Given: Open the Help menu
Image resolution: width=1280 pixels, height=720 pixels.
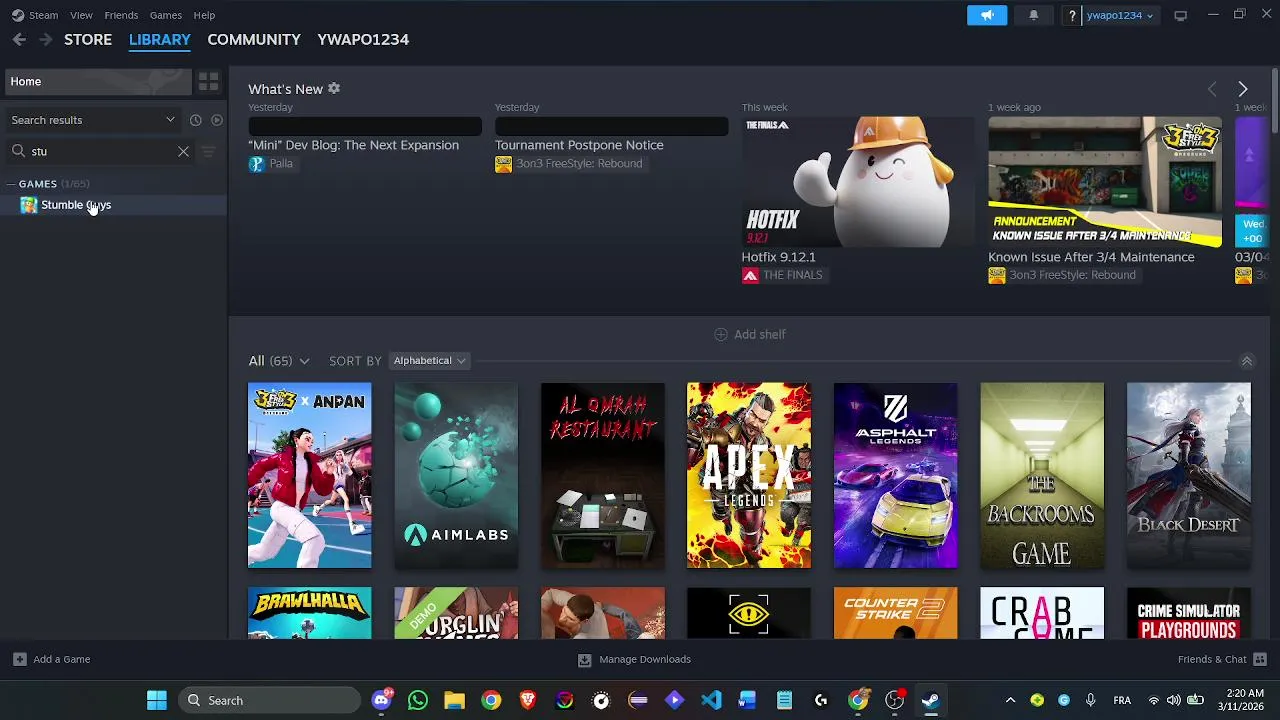Looking at the screenshot, I should pos(204,15).
